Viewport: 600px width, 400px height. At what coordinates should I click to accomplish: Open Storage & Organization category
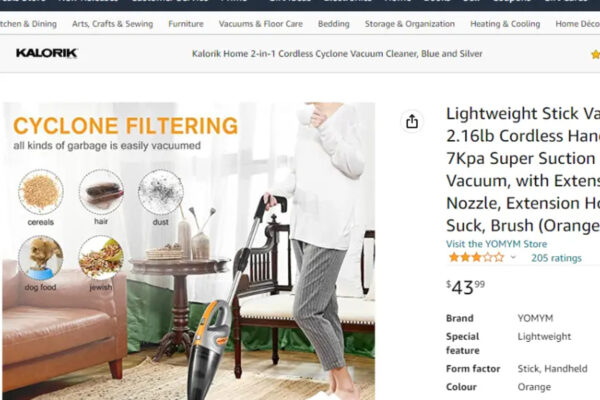pyautogui.click(x=410, y=24)
